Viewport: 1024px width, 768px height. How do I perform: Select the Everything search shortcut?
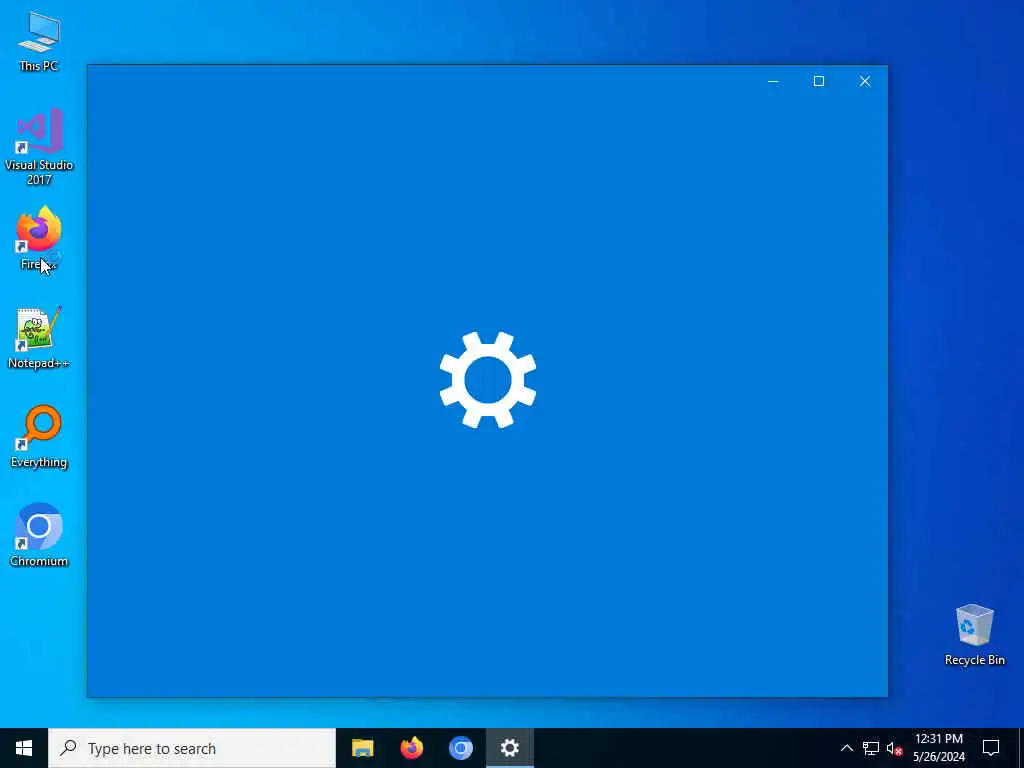(x=39, y=437)
